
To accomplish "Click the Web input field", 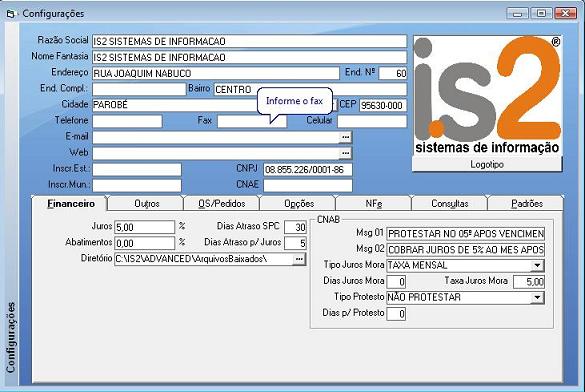I will click(x=216, y=153).
